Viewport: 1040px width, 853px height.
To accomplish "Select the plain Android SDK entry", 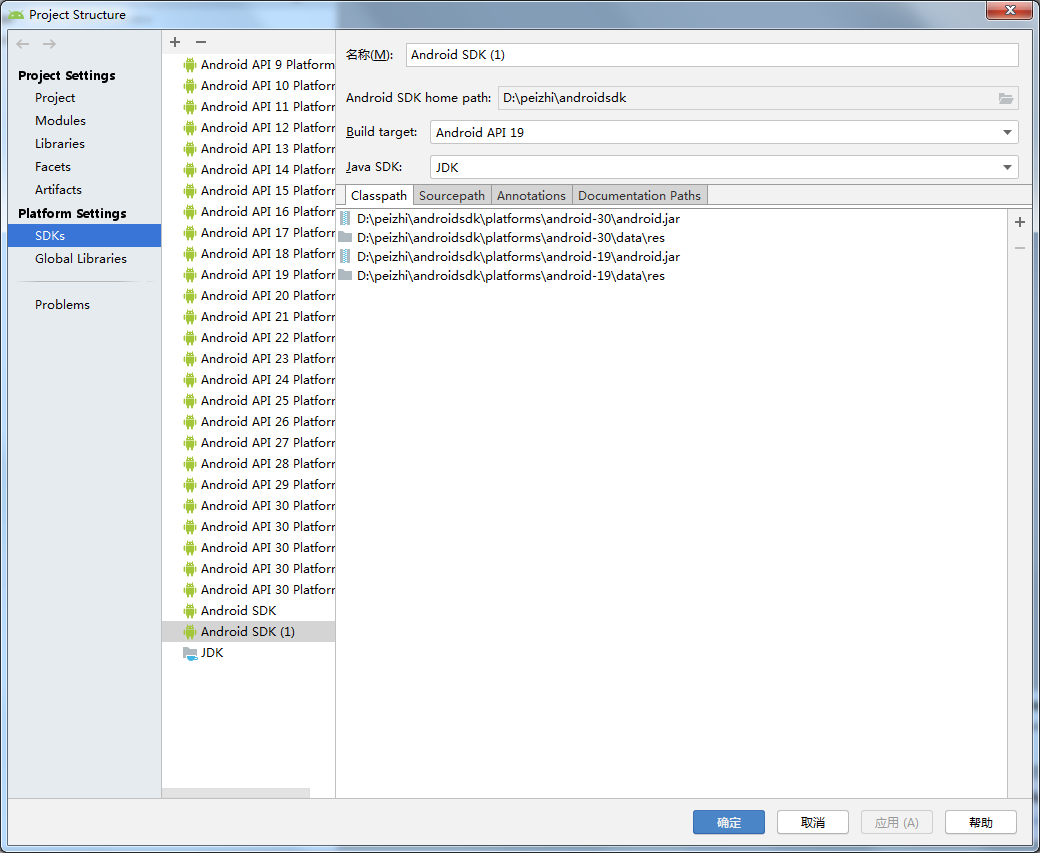I will [x=249, y=611].
